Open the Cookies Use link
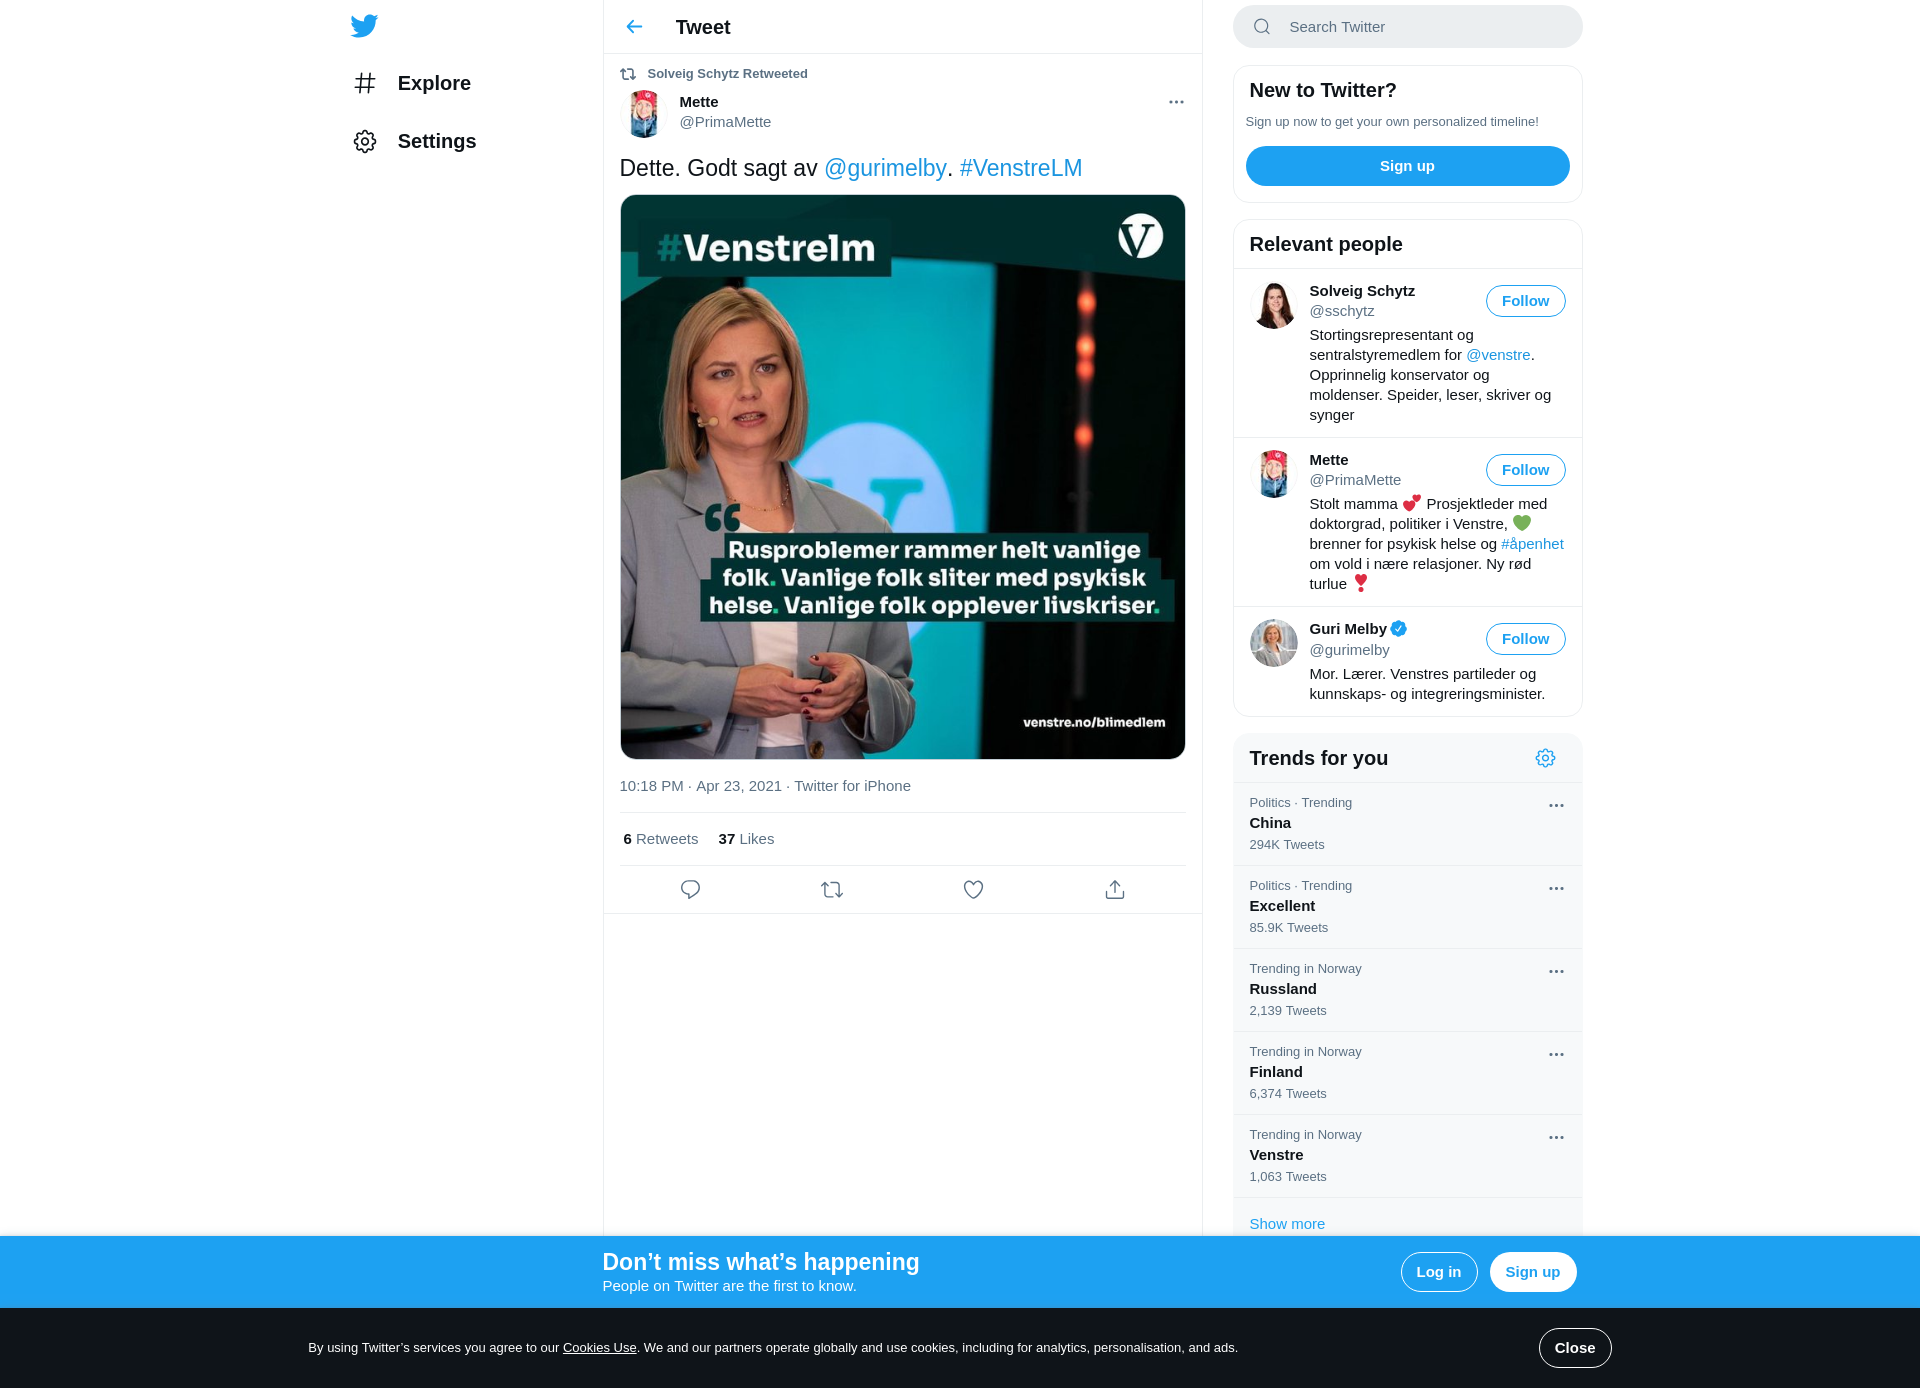The height and width of the screenshot is (1388, 1920). (599, 1348)
